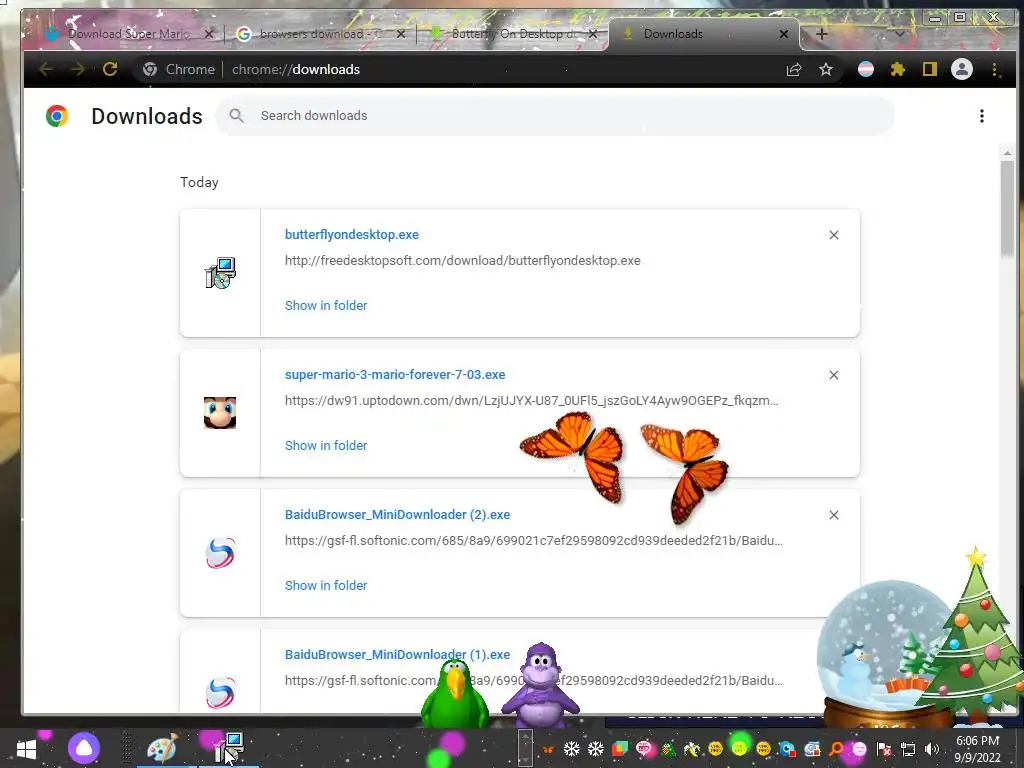Open the Downloads page three-dot menu
This screenshot has width=1024, height=768.
pyautogui.click(x=982, y=116)
